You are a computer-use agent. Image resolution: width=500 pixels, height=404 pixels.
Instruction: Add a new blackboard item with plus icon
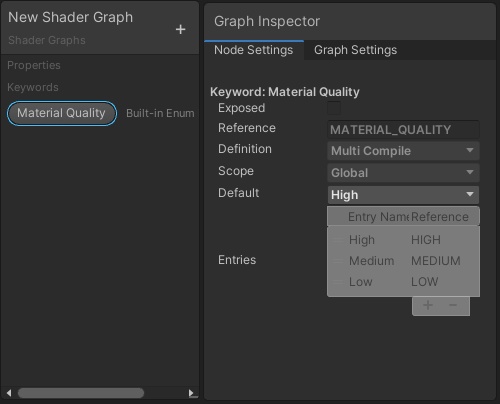[x=180, y=29]
